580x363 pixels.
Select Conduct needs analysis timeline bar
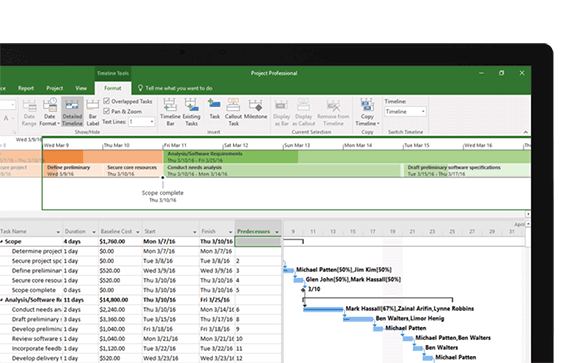pos(282,171)
